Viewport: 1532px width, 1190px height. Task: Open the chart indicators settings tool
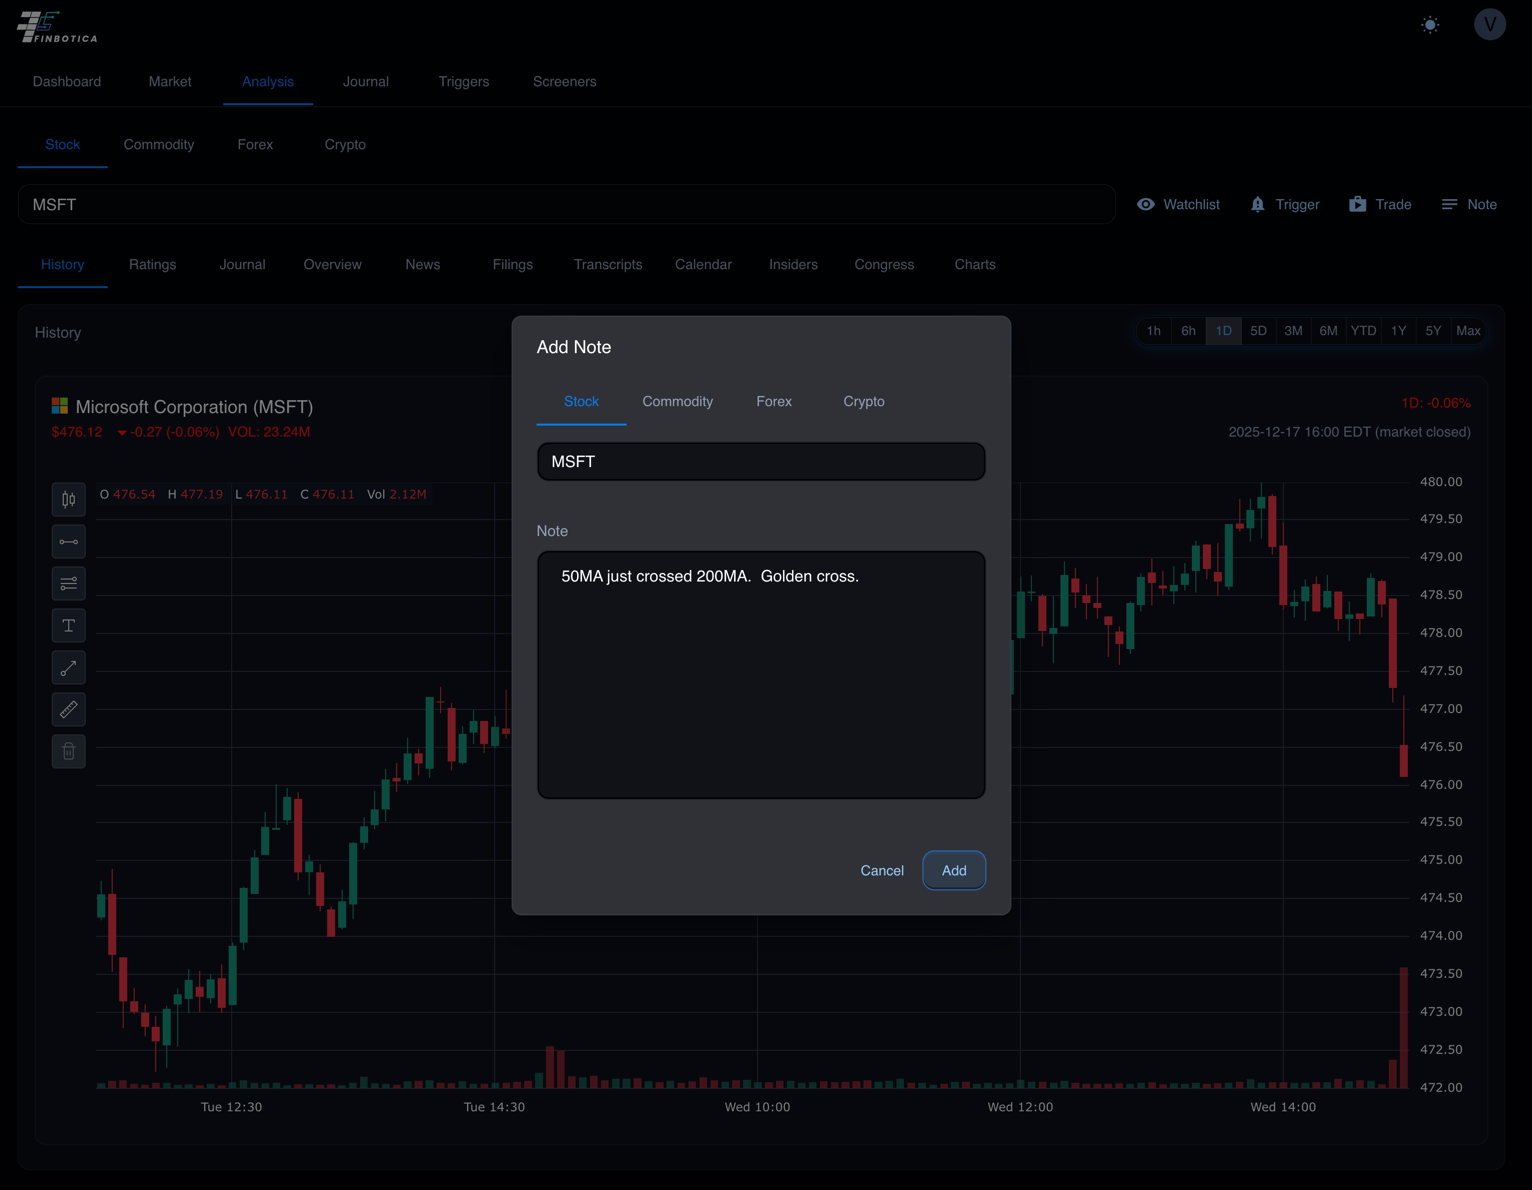pos(68,584)
